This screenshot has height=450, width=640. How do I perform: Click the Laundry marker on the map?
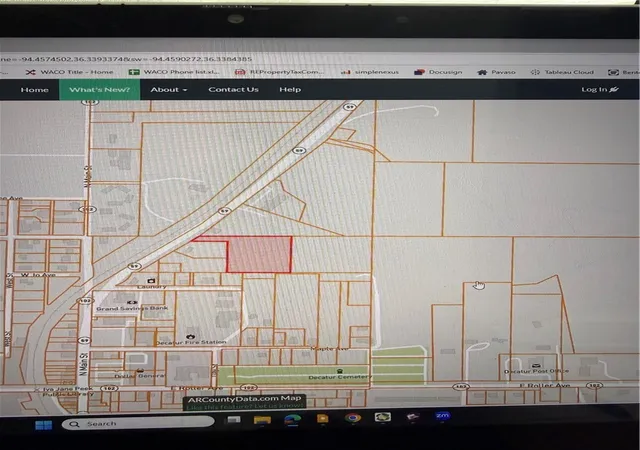pos(151,281)
